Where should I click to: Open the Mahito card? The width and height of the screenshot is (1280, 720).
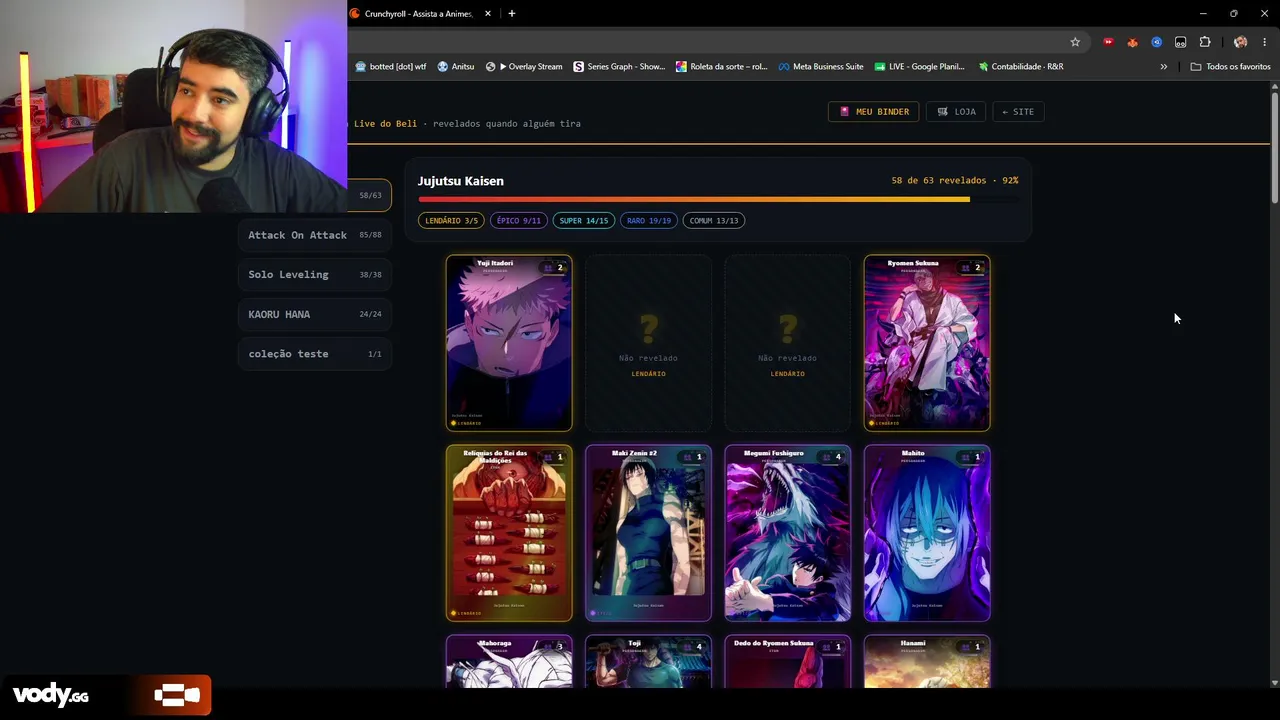tap(927, 533)
